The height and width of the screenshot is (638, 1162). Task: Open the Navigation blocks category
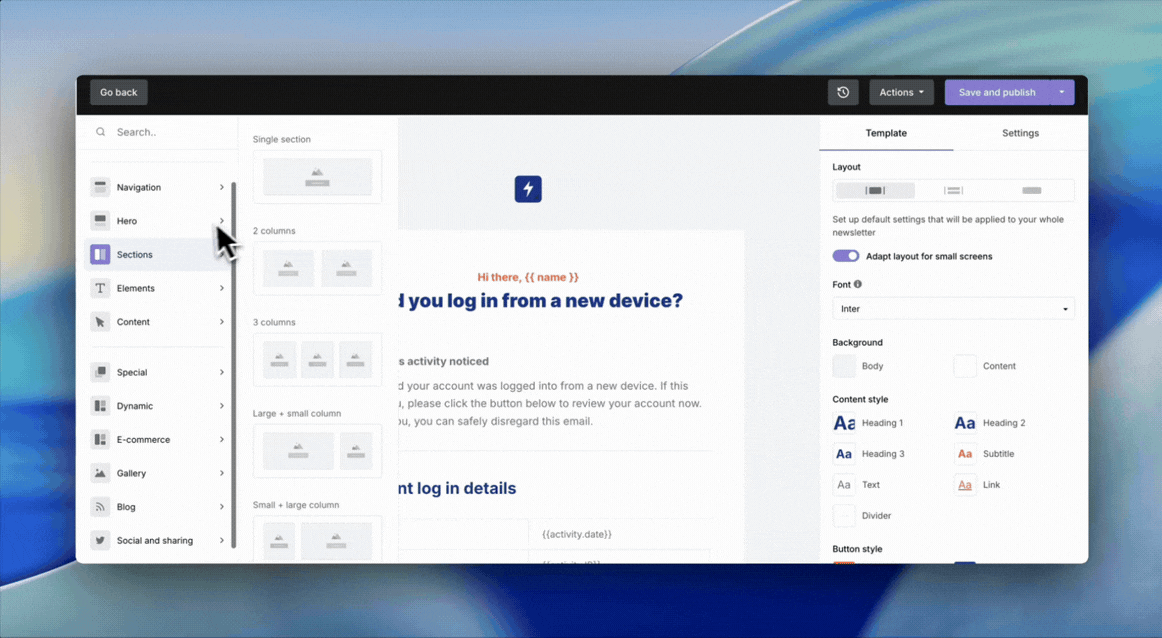coord(140,187)
